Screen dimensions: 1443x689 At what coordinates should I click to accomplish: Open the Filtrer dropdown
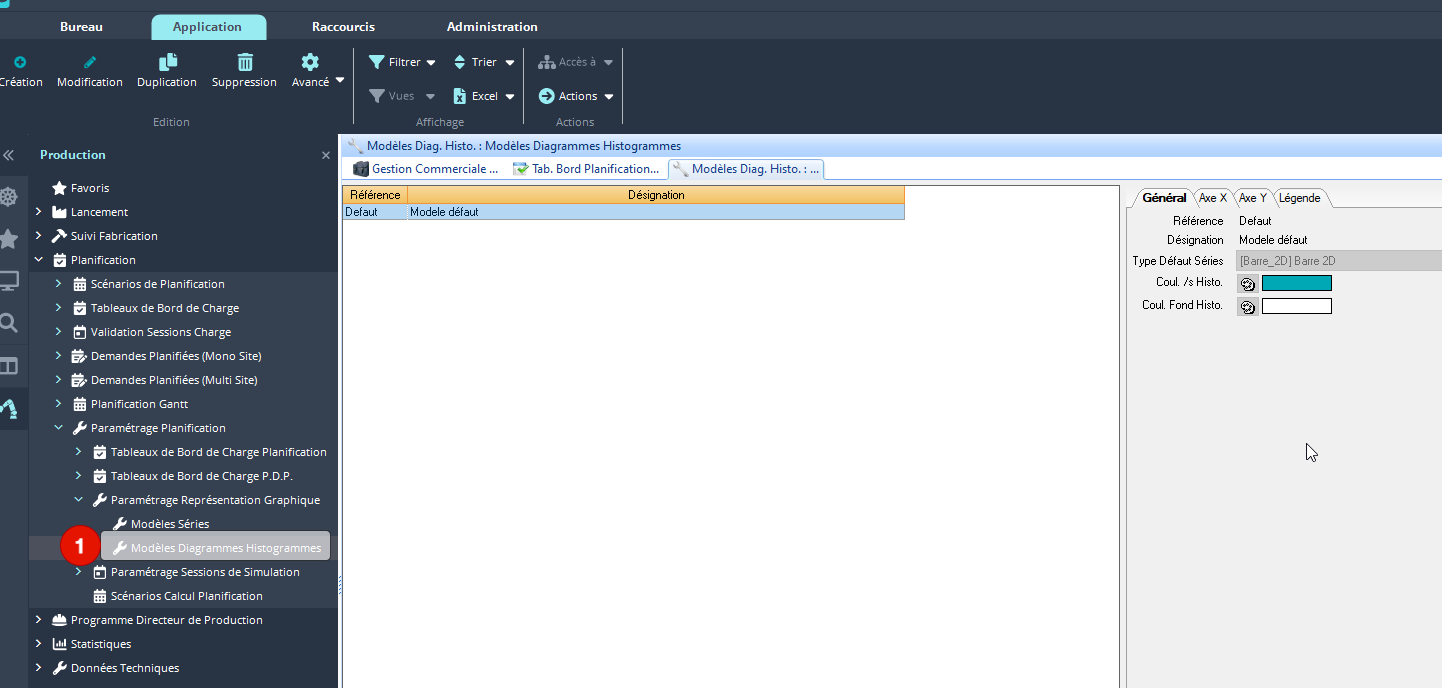click(402, 62)
